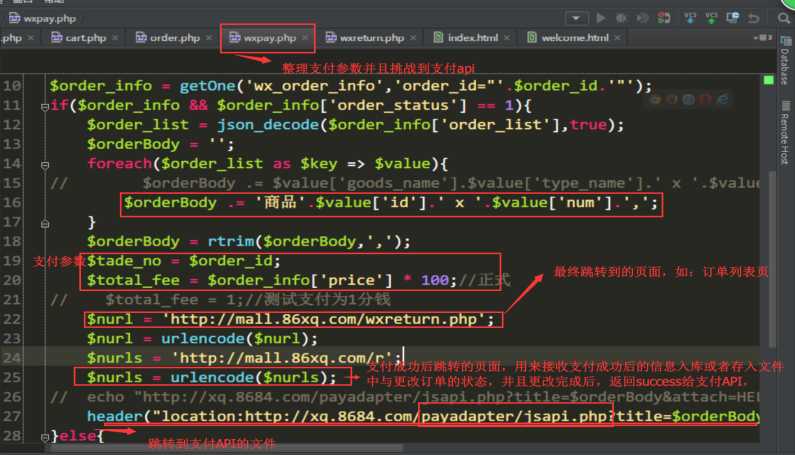
Task: Click the horizontal editor scrollbar
Action: pyautogui.click(x=226, y=448)
